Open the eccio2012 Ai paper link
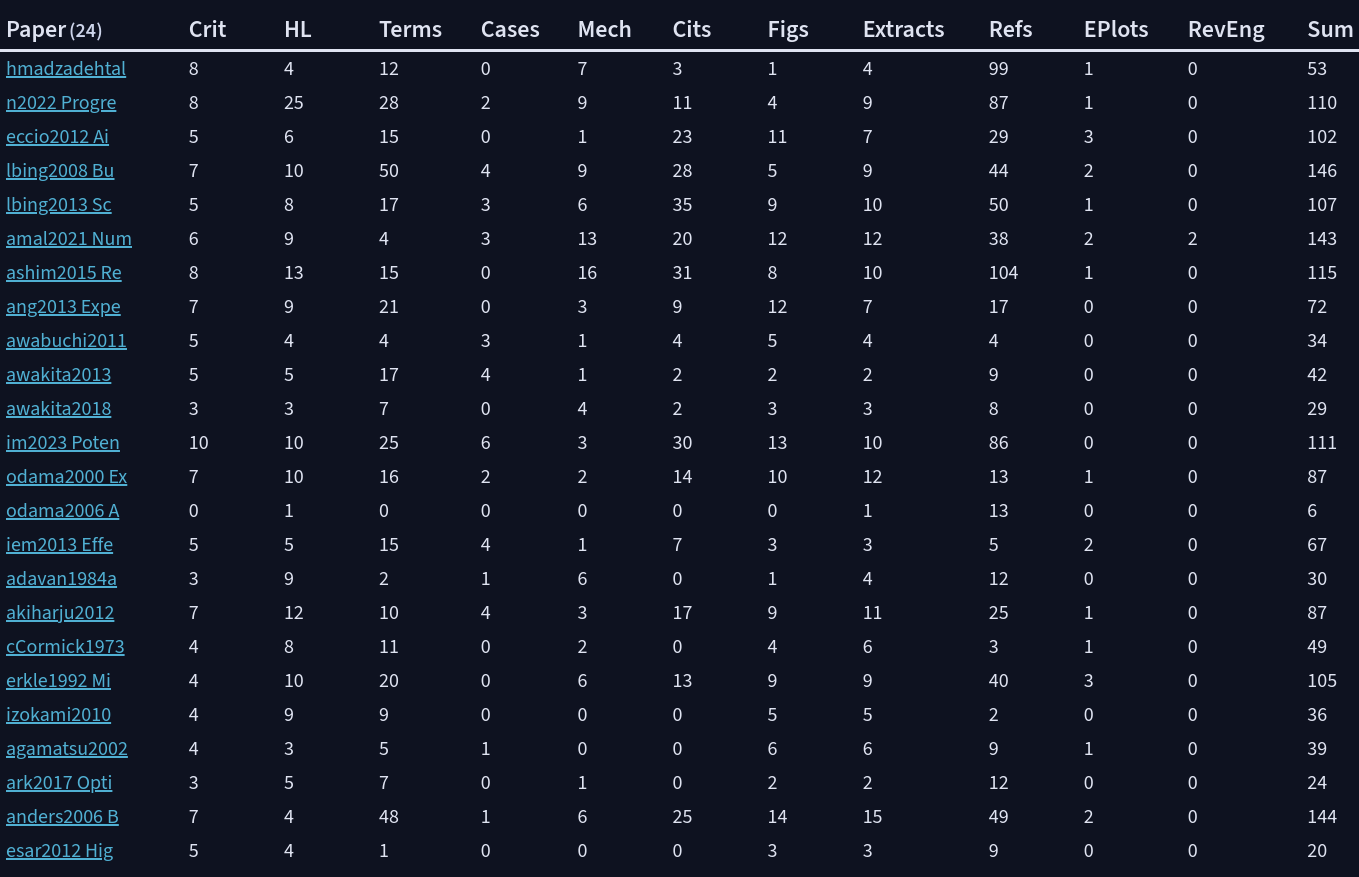 (57, 137)
